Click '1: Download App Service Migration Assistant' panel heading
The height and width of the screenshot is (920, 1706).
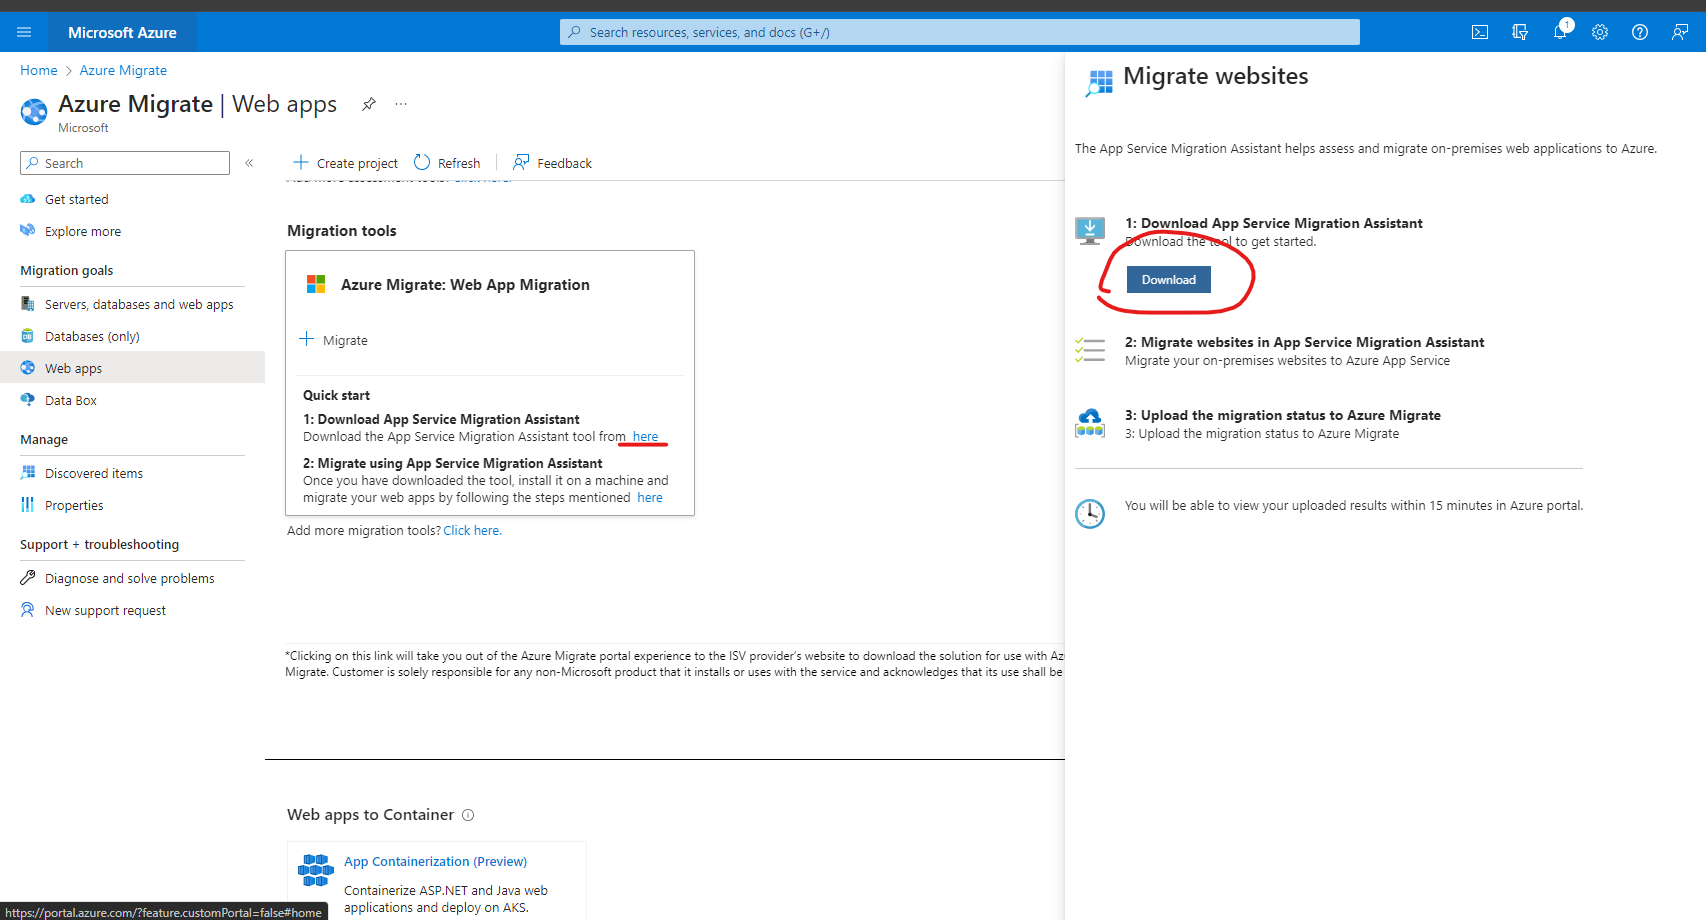click(1273, 224)
